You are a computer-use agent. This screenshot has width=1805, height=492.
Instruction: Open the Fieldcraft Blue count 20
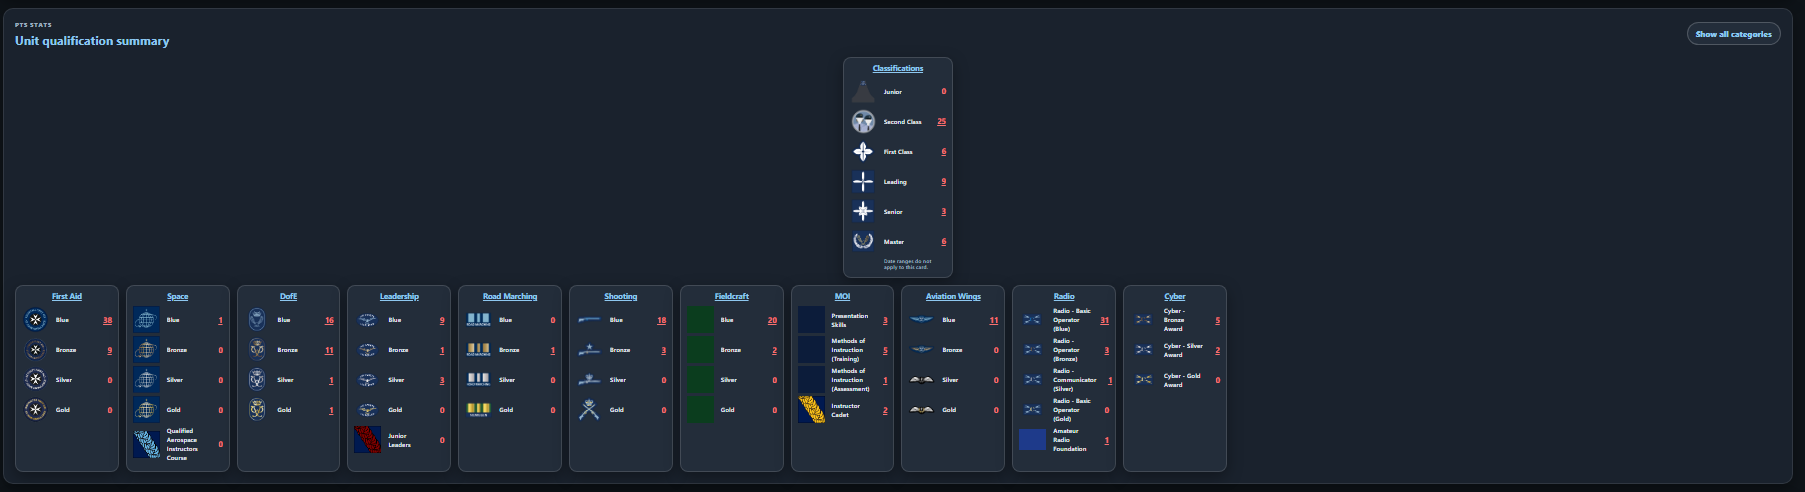pyautogui.click(x=772, y=320)
